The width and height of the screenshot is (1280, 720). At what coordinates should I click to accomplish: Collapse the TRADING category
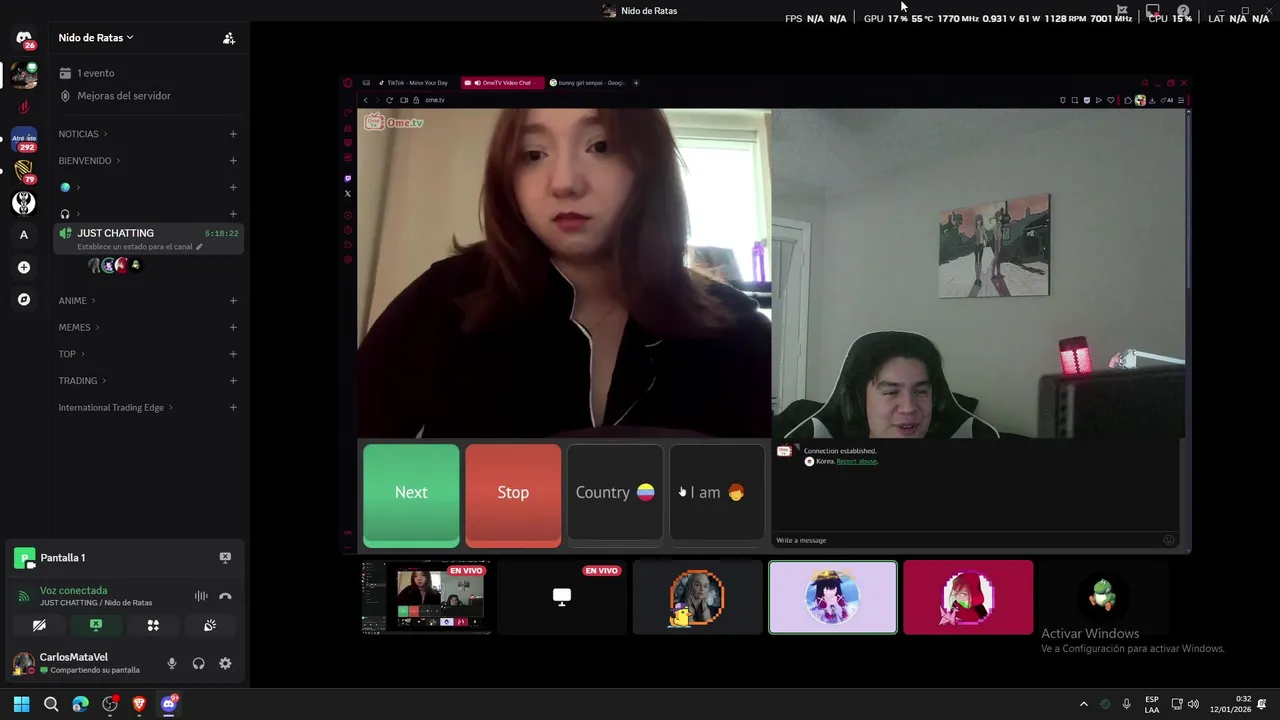click(82, 381)
